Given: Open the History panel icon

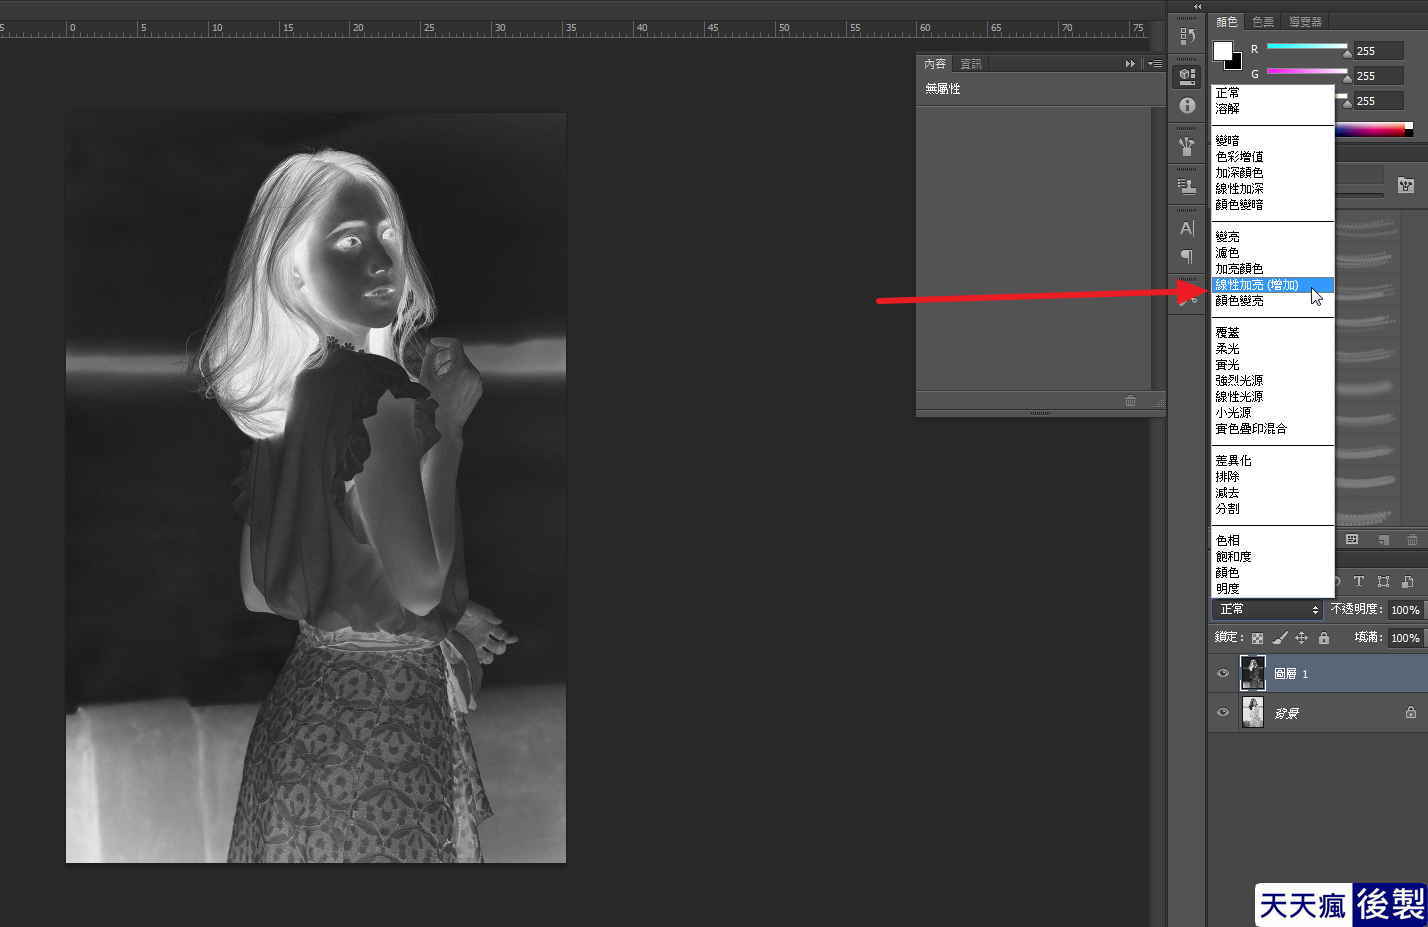Looking at the screenshot, I should (1187, 36).
